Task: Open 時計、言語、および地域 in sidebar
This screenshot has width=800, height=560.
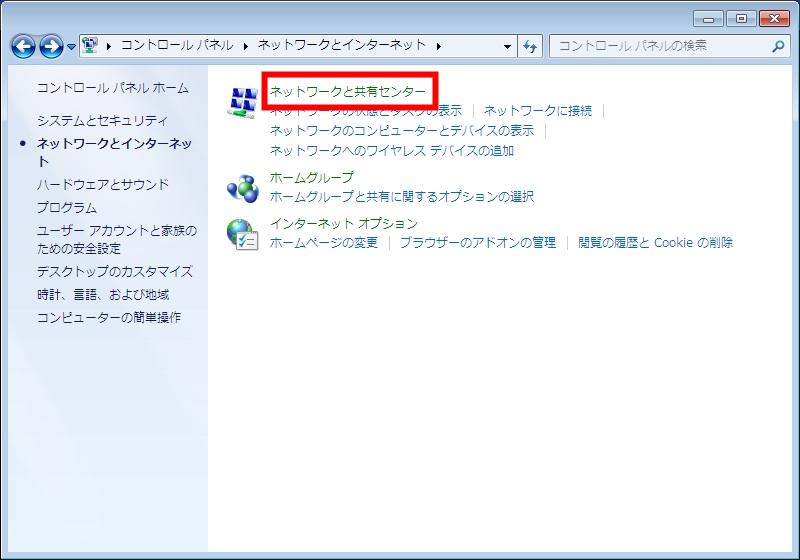Action: [x=103, y=294]
